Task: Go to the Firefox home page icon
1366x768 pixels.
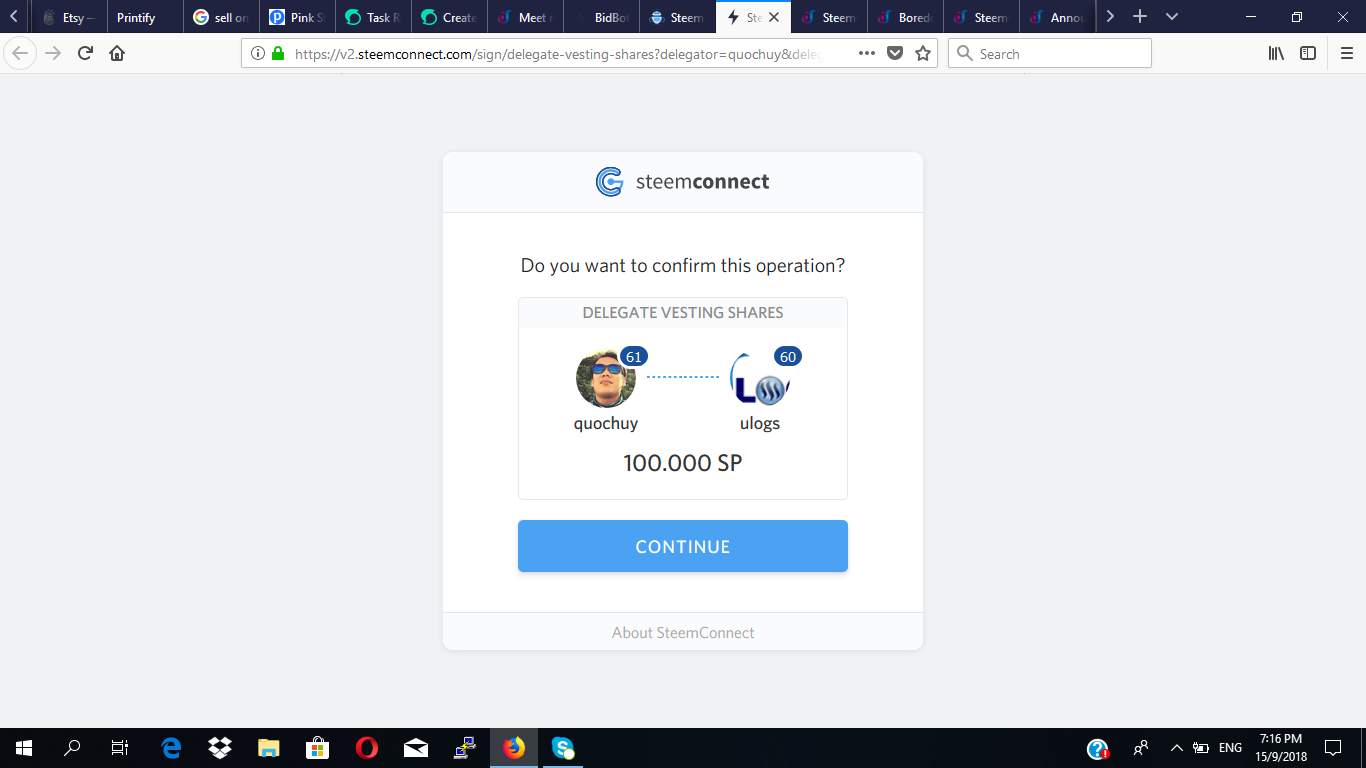Action: (x=117, y=54)
